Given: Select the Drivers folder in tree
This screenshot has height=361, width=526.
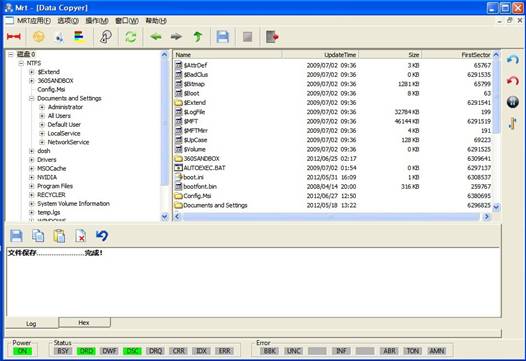Looking at the screenshot, I should click(x=47, y=160).
